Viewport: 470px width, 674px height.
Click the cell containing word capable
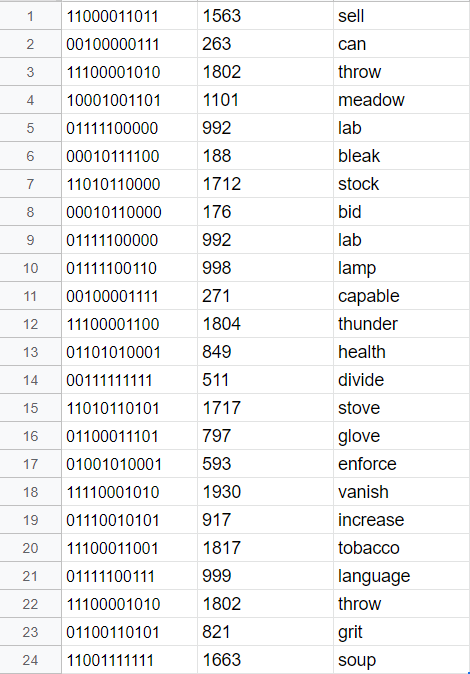(401, 296)
